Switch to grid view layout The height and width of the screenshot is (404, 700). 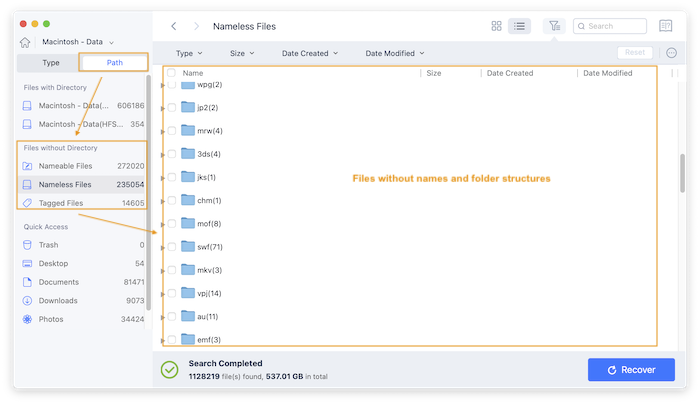click(497, 26)
